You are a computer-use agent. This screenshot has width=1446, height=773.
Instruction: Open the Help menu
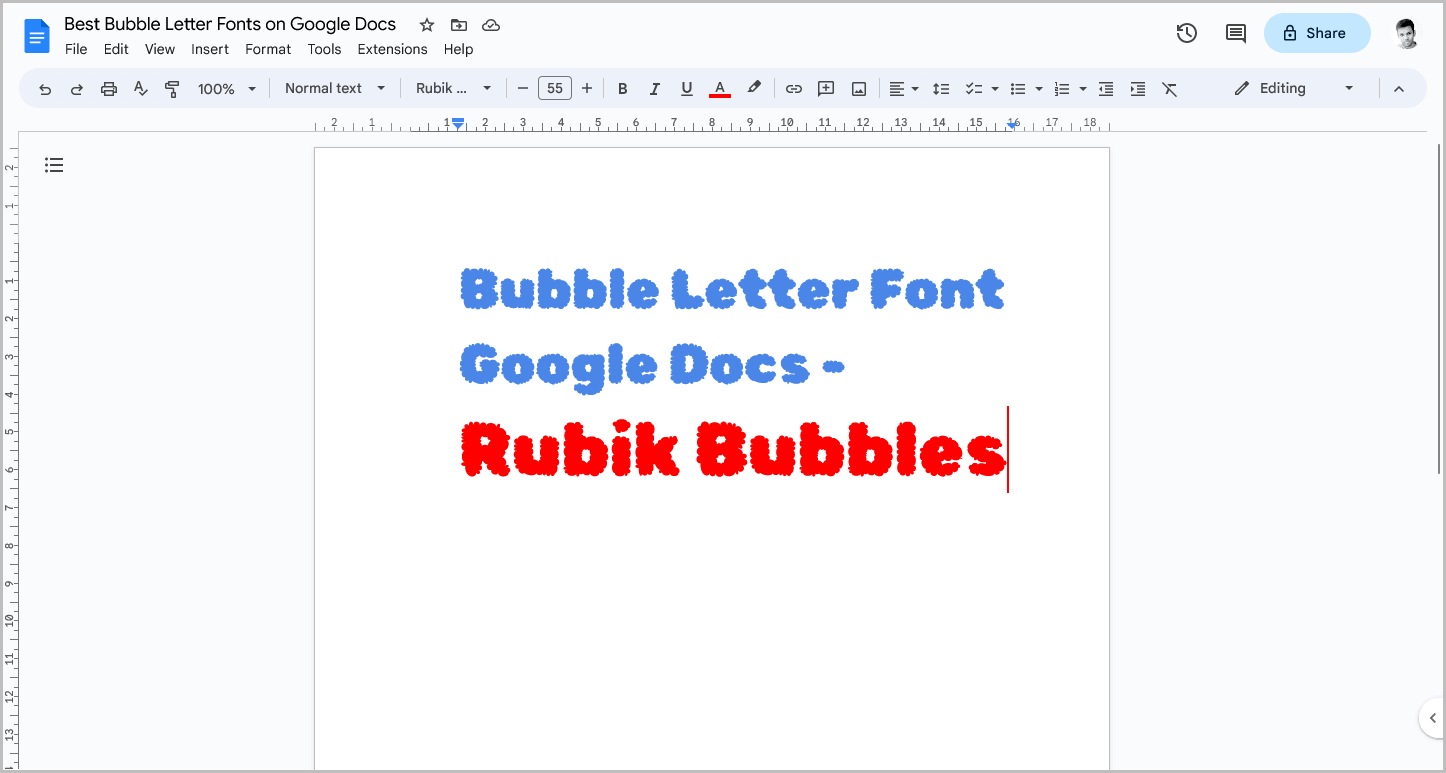458,49
